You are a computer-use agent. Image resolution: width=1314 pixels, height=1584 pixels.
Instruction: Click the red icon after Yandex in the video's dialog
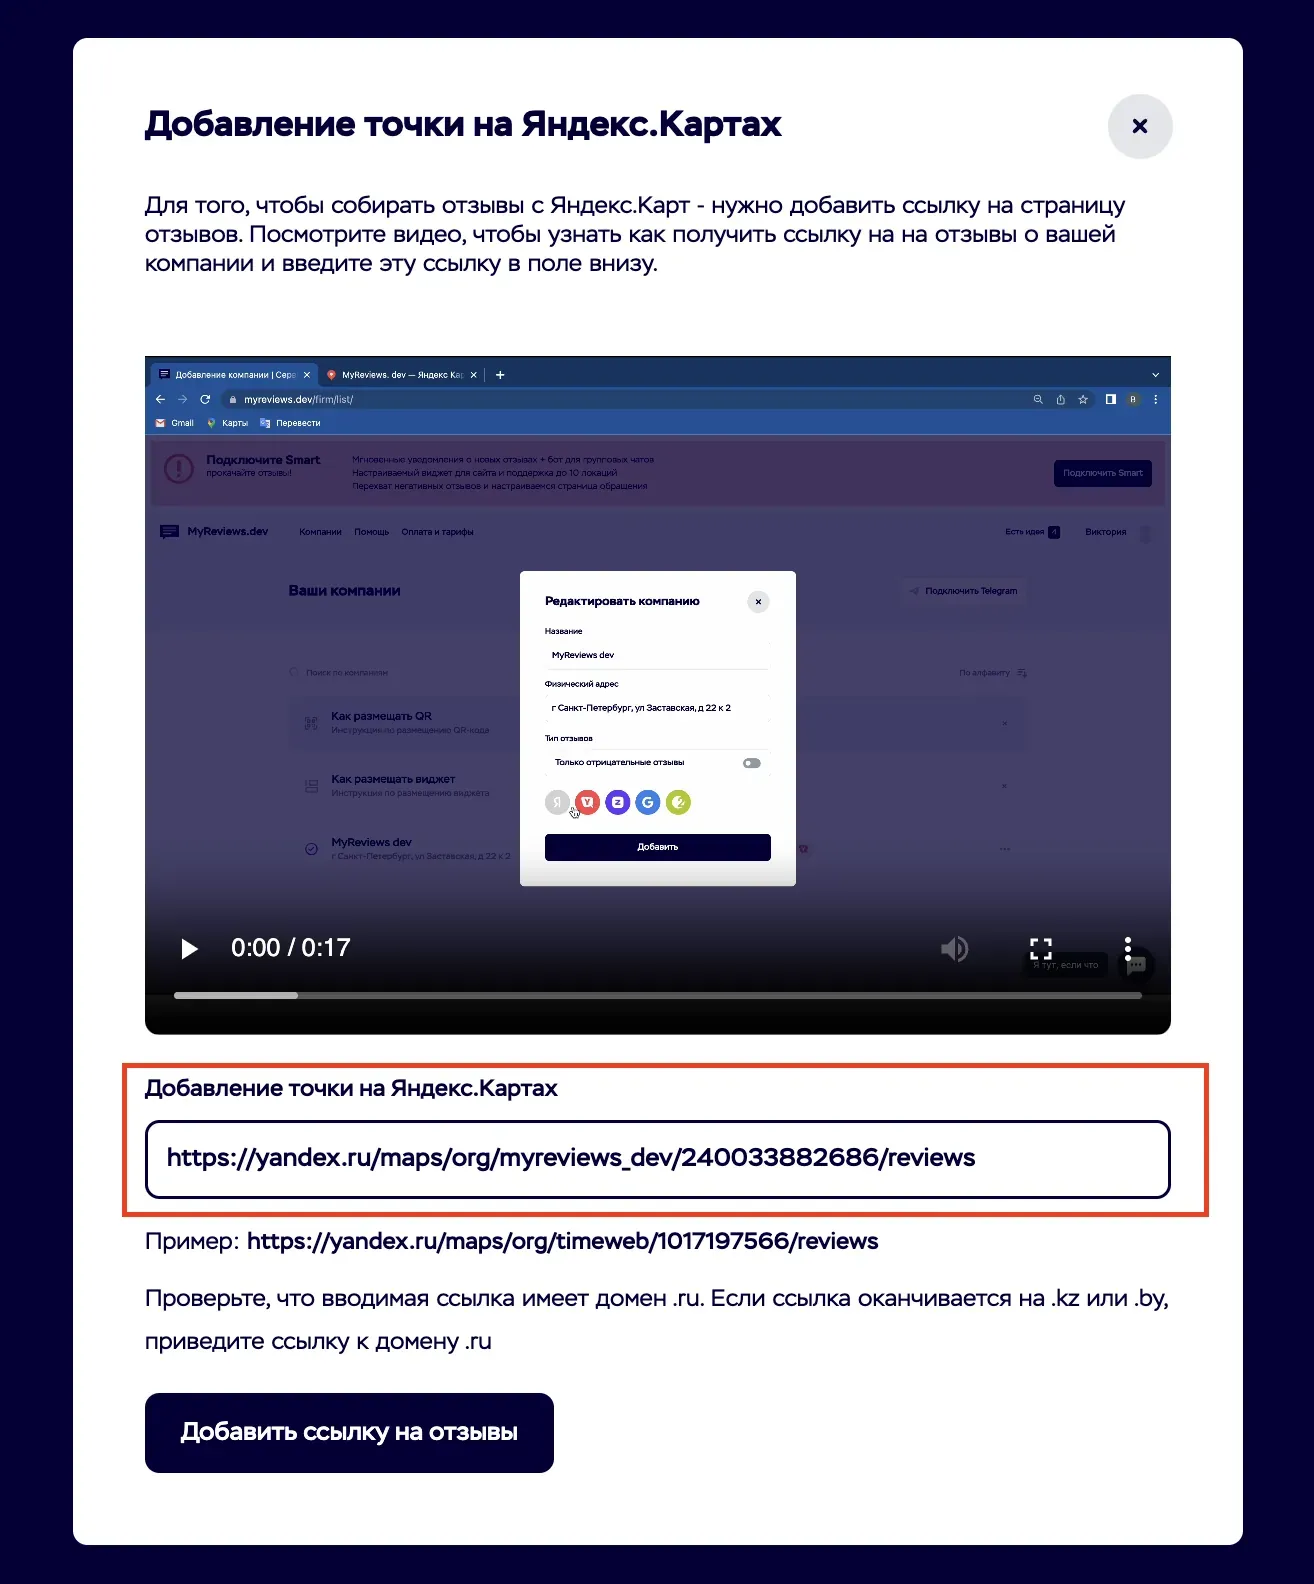[x=588, y=802]
